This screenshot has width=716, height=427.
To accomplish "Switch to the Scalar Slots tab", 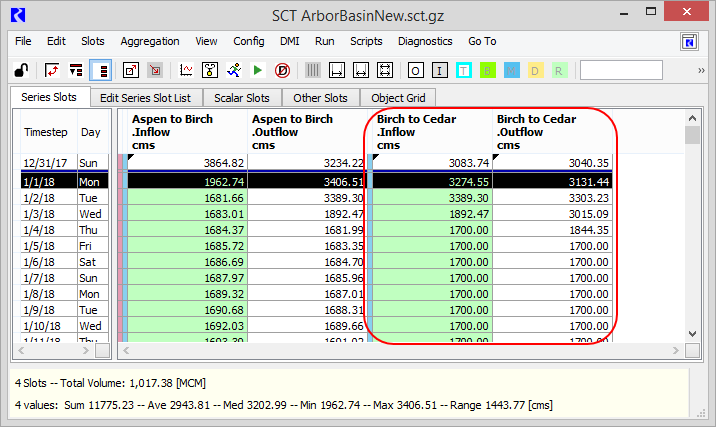I will click(x=243, y=98).
